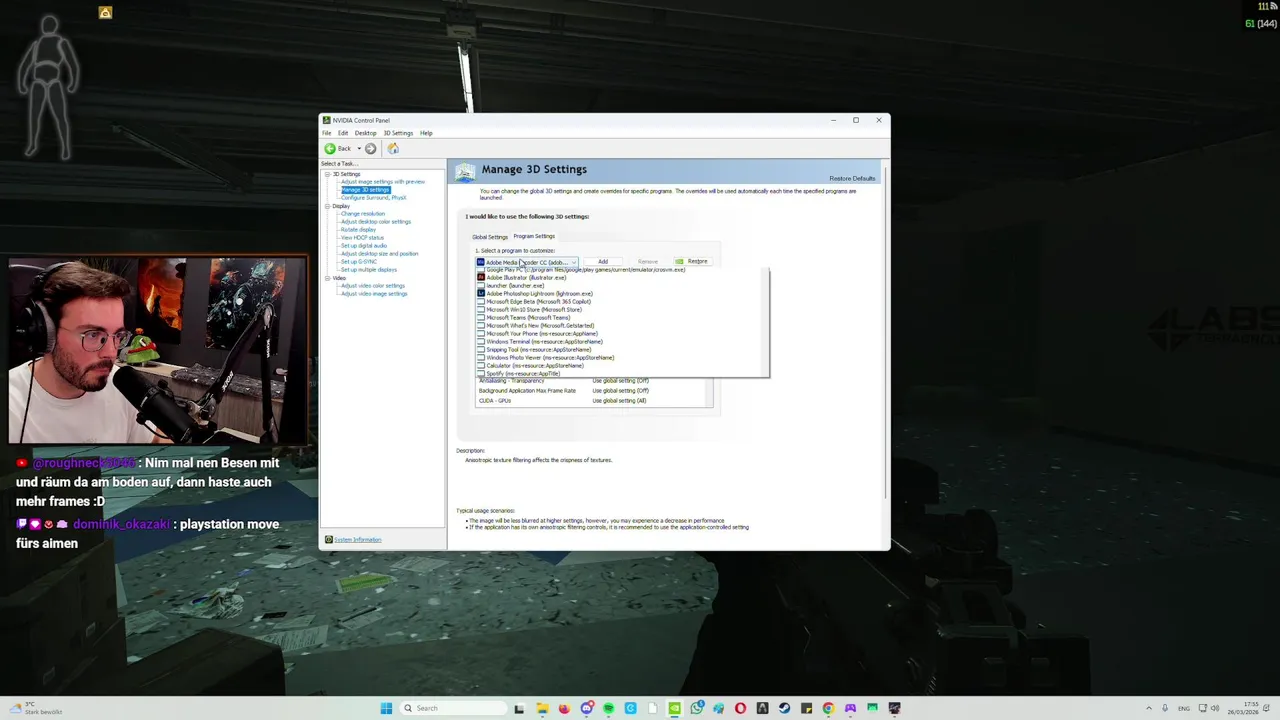
Task: Click the System Information icon
Action: (328, 539)
